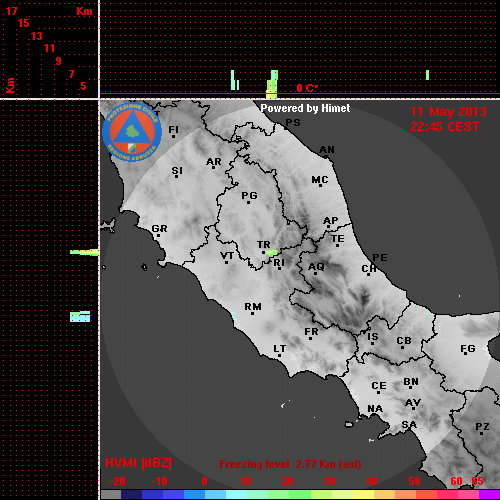Click the blue swatch near 0 dBZ
This screenshot has height=500, width=500.
point(194,494)
